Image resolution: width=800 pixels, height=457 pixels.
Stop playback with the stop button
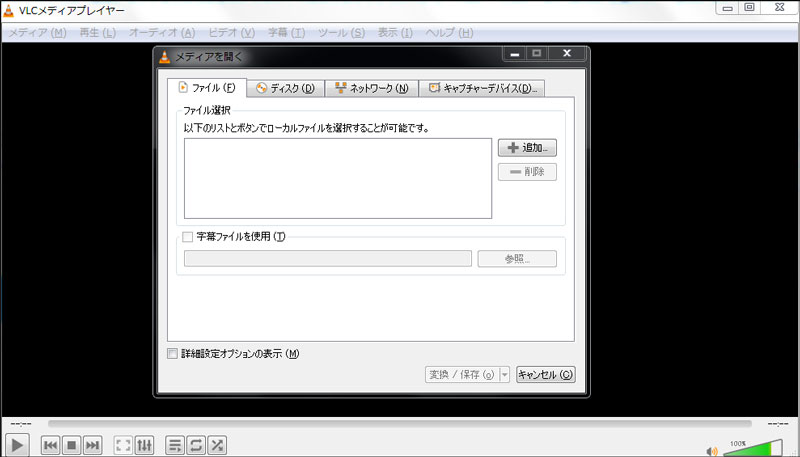pyautogui.click(x=71, y=445)
